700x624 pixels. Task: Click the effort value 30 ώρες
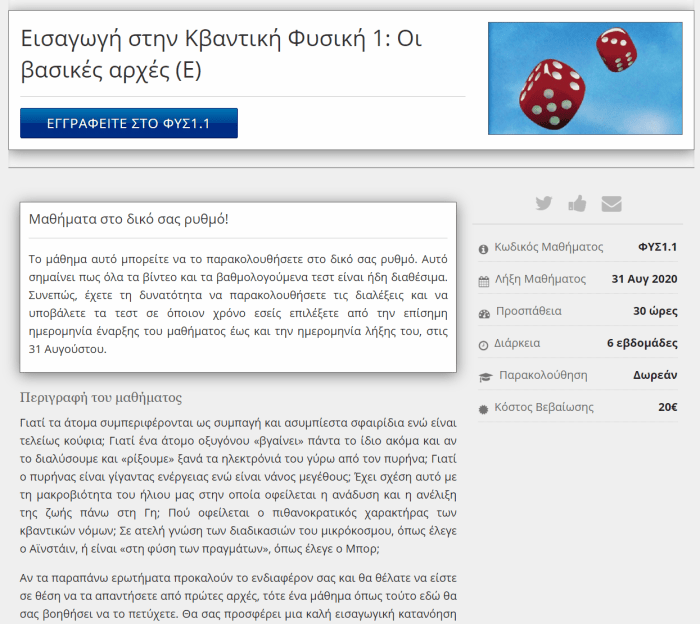pos(655,311)
